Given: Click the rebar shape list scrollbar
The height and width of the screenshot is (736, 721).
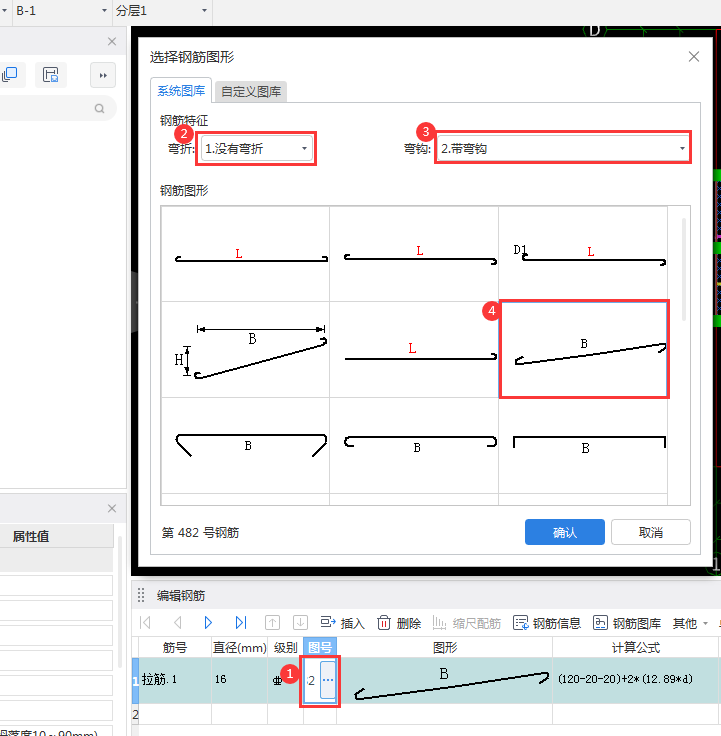Looking at the screenshot, I should pos(684,269).
